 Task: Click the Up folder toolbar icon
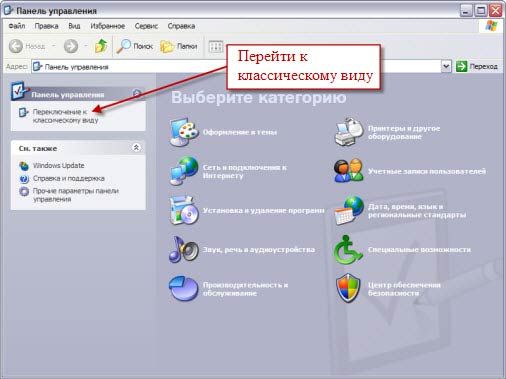tap(101, 46)
